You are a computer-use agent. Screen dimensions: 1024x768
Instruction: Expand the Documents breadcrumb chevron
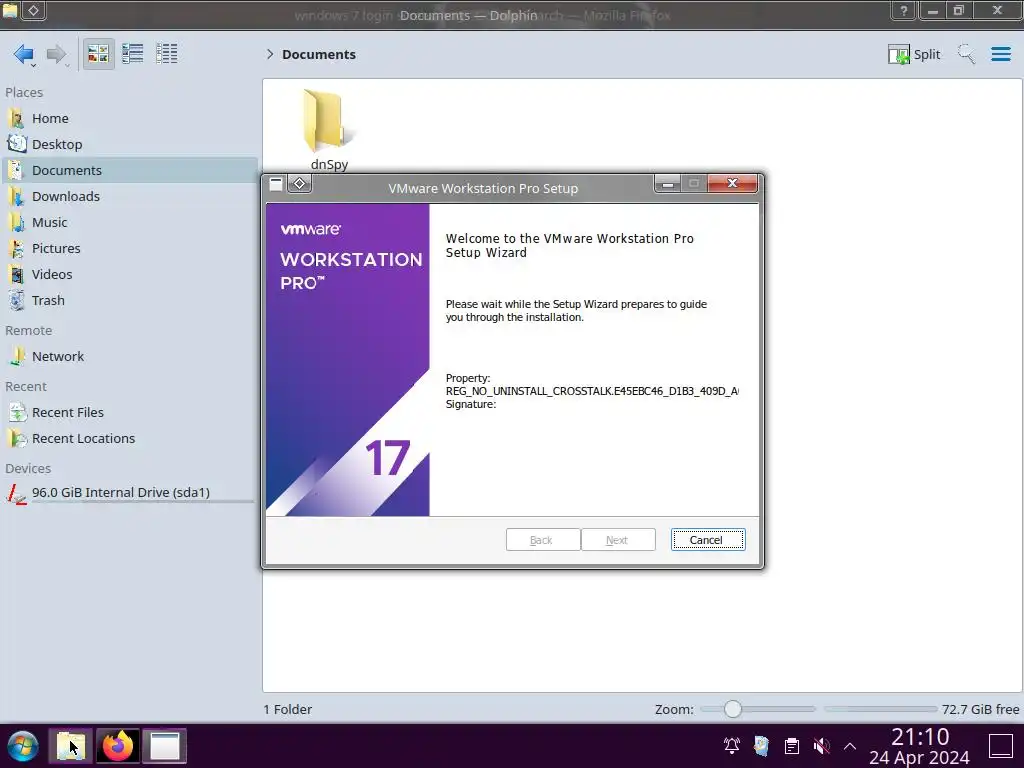(270, 54)
